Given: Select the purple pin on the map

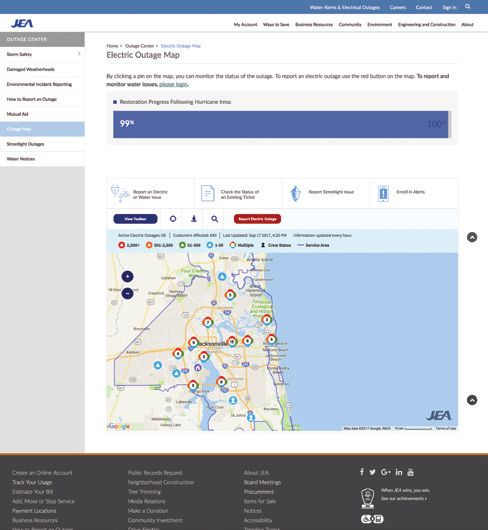Looking at the screenshot, I should [x=198, y=367].
